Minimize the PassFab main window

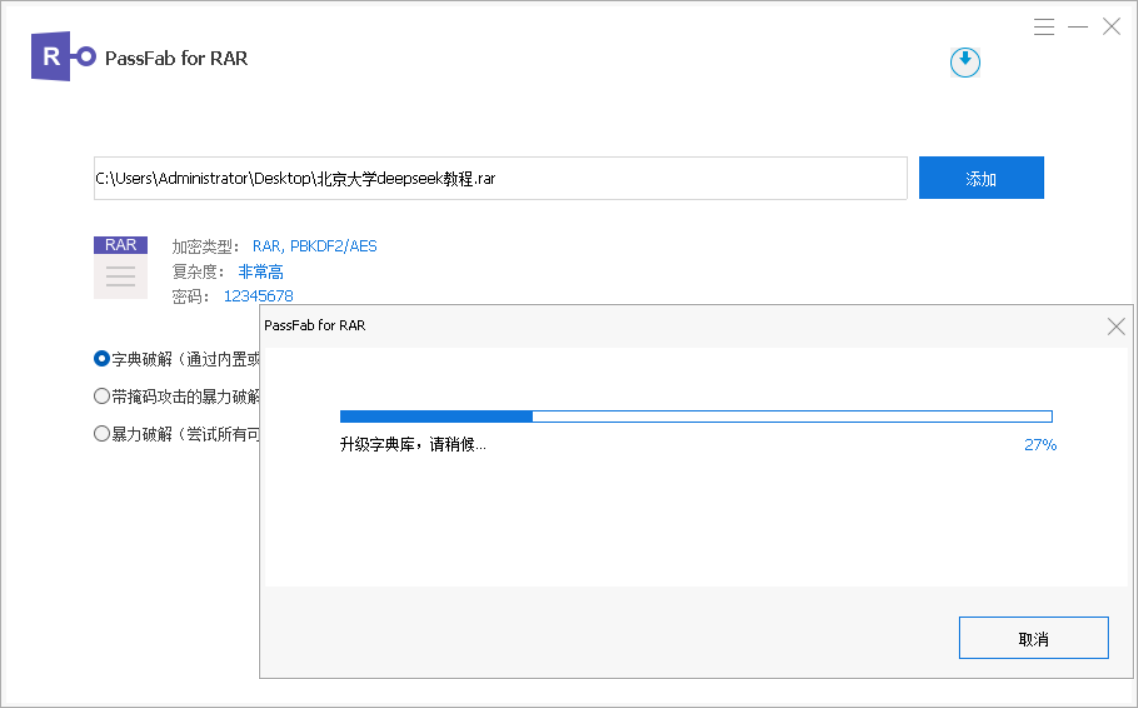(x=1078, y=28)
